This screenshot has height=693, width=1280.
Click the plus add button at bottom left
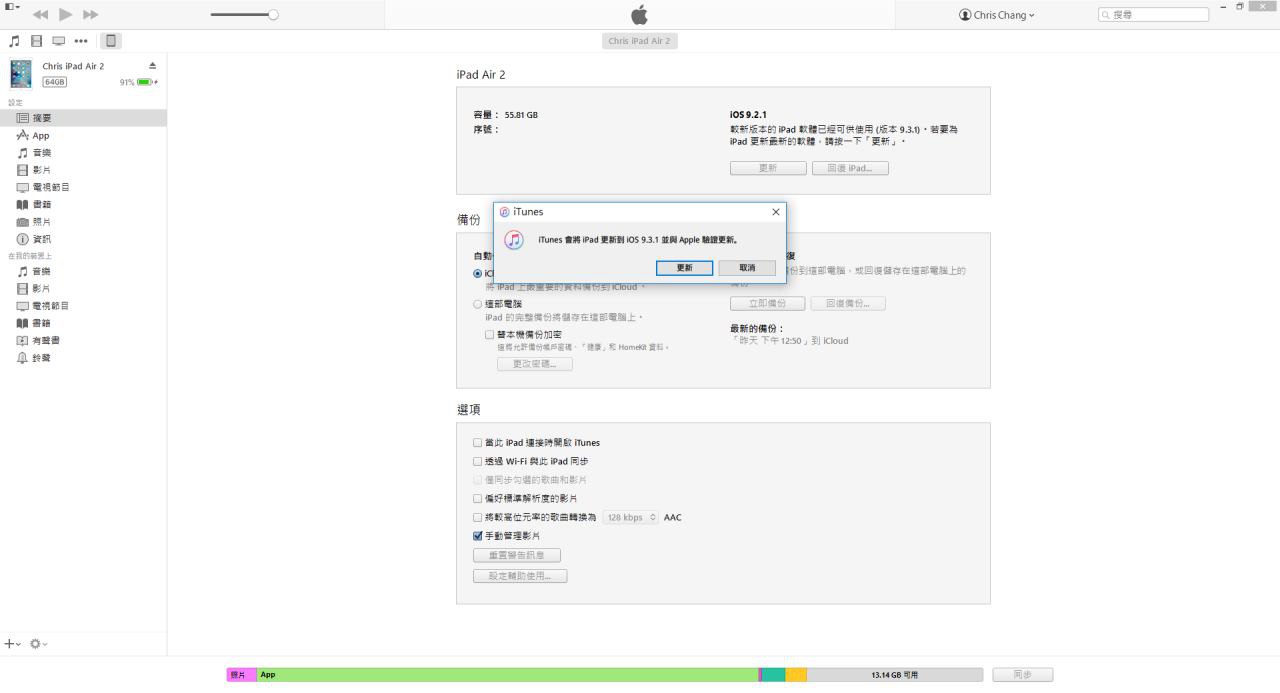[12, 644]
